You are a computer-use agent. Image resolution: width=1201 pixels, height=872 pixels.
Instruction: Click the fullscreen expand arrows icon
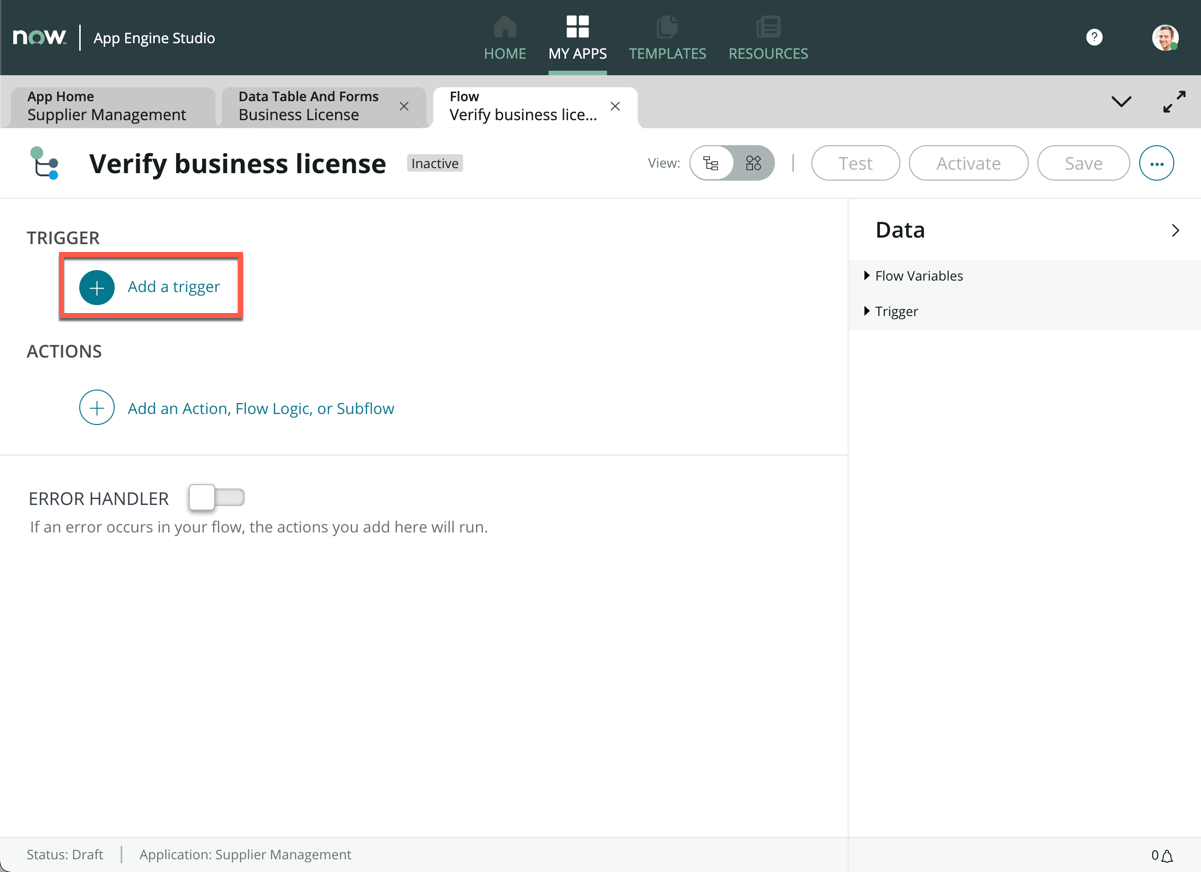(1174, 102)
